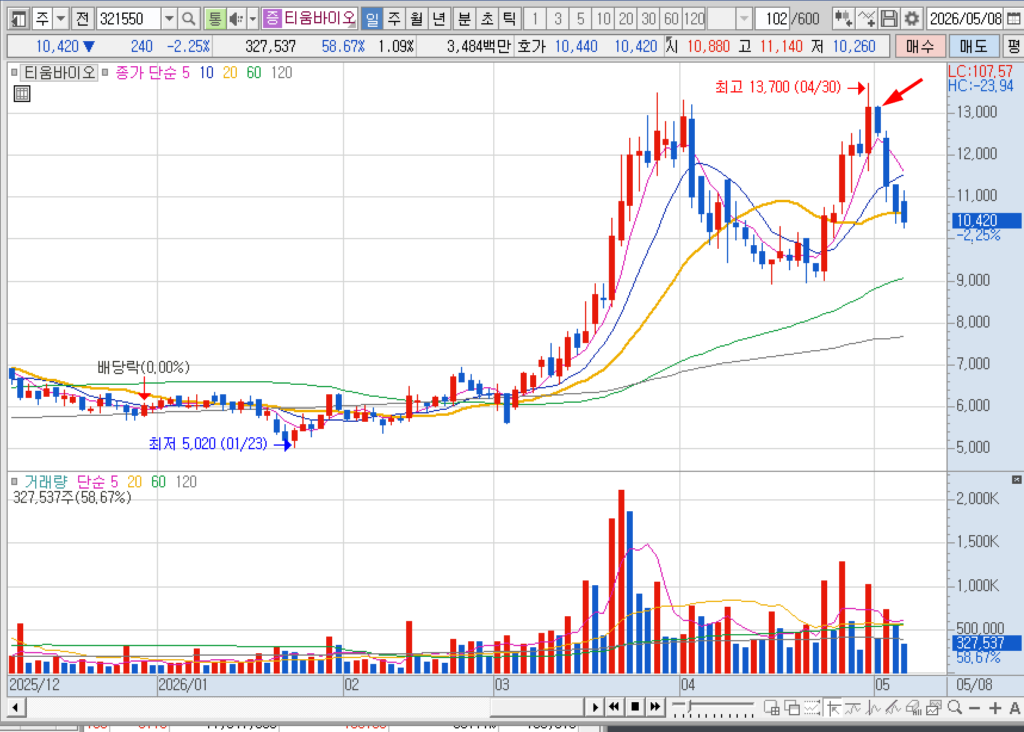Click the 증 margin badge icon
Screen dimensions: 1024x732
click(272, 18)
